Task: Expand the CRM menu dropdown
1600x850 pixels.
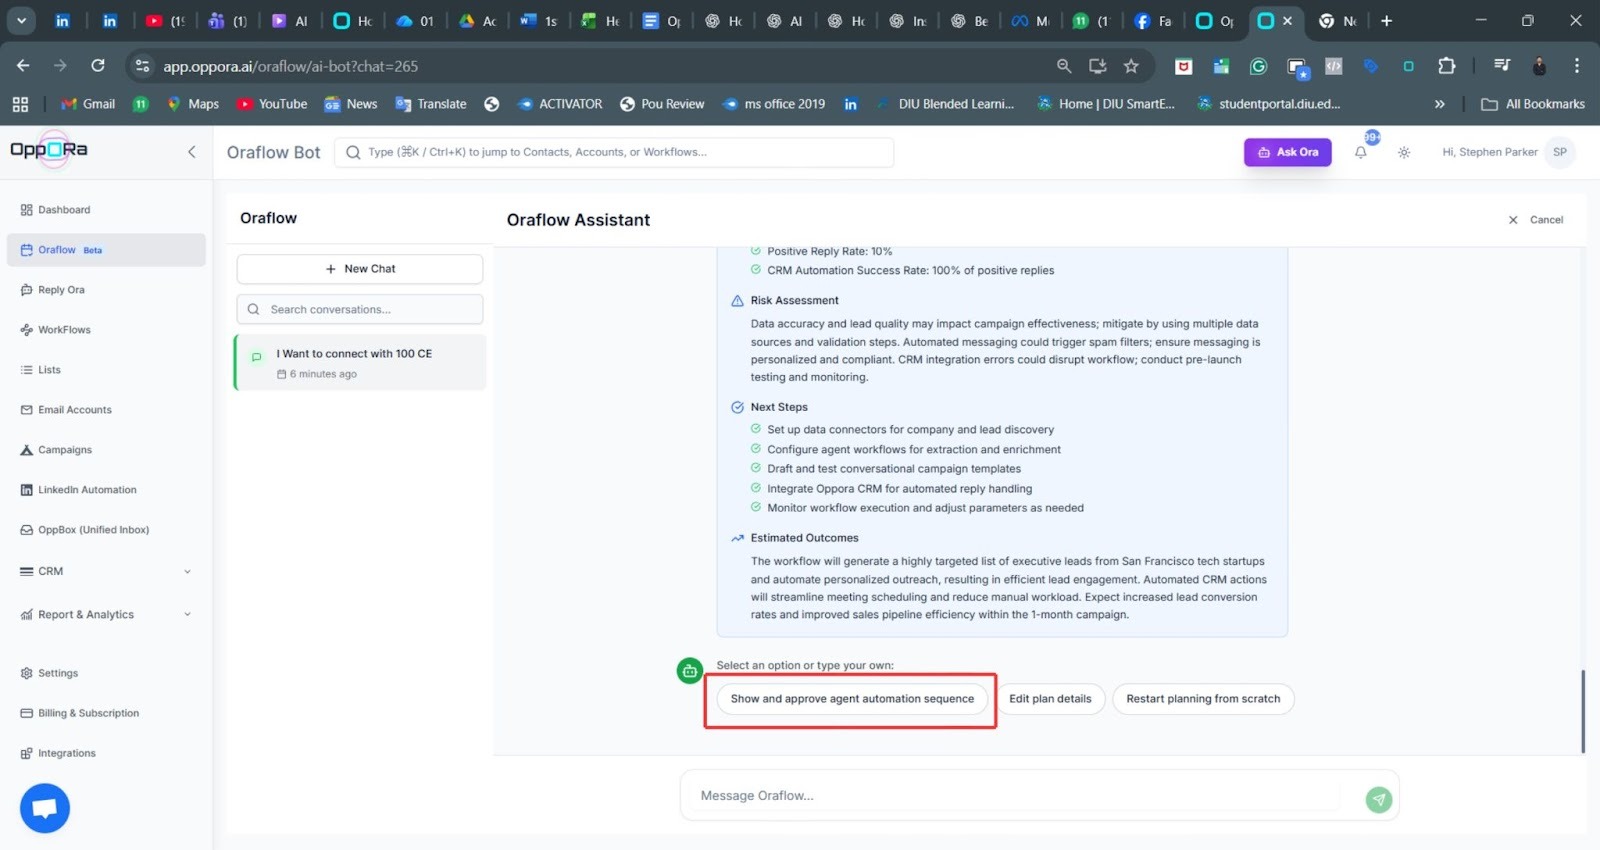Action: click(187, 572)
